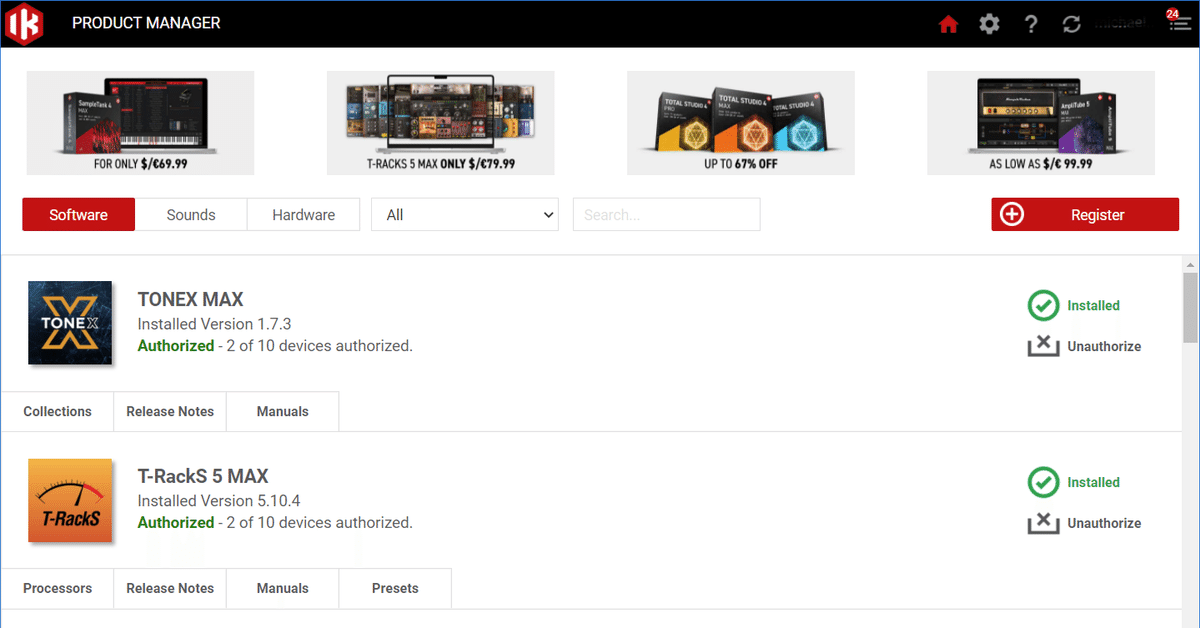Click the PRODUCT MANAGER title text

146,23
